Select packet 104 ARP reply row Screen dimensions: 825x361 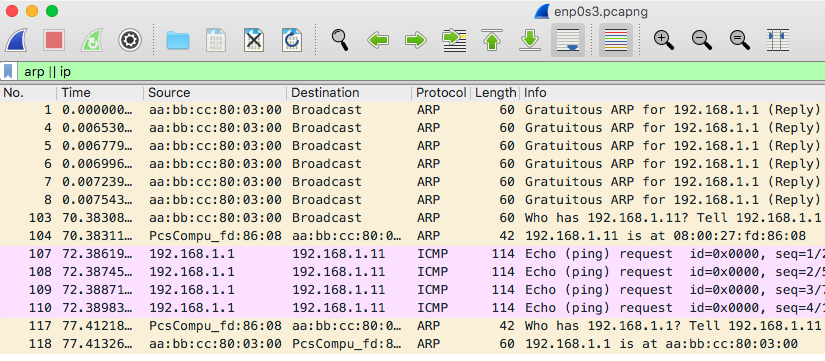coord(412,236)
